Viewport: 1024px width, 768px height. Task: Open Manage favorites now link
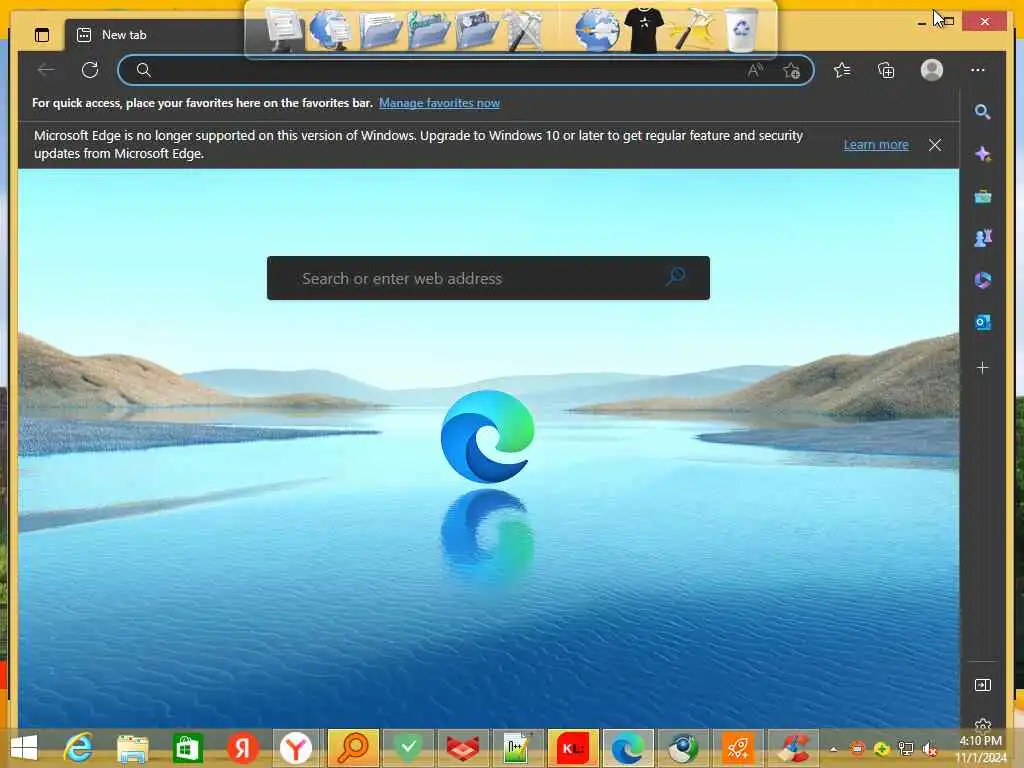(439, 103)
